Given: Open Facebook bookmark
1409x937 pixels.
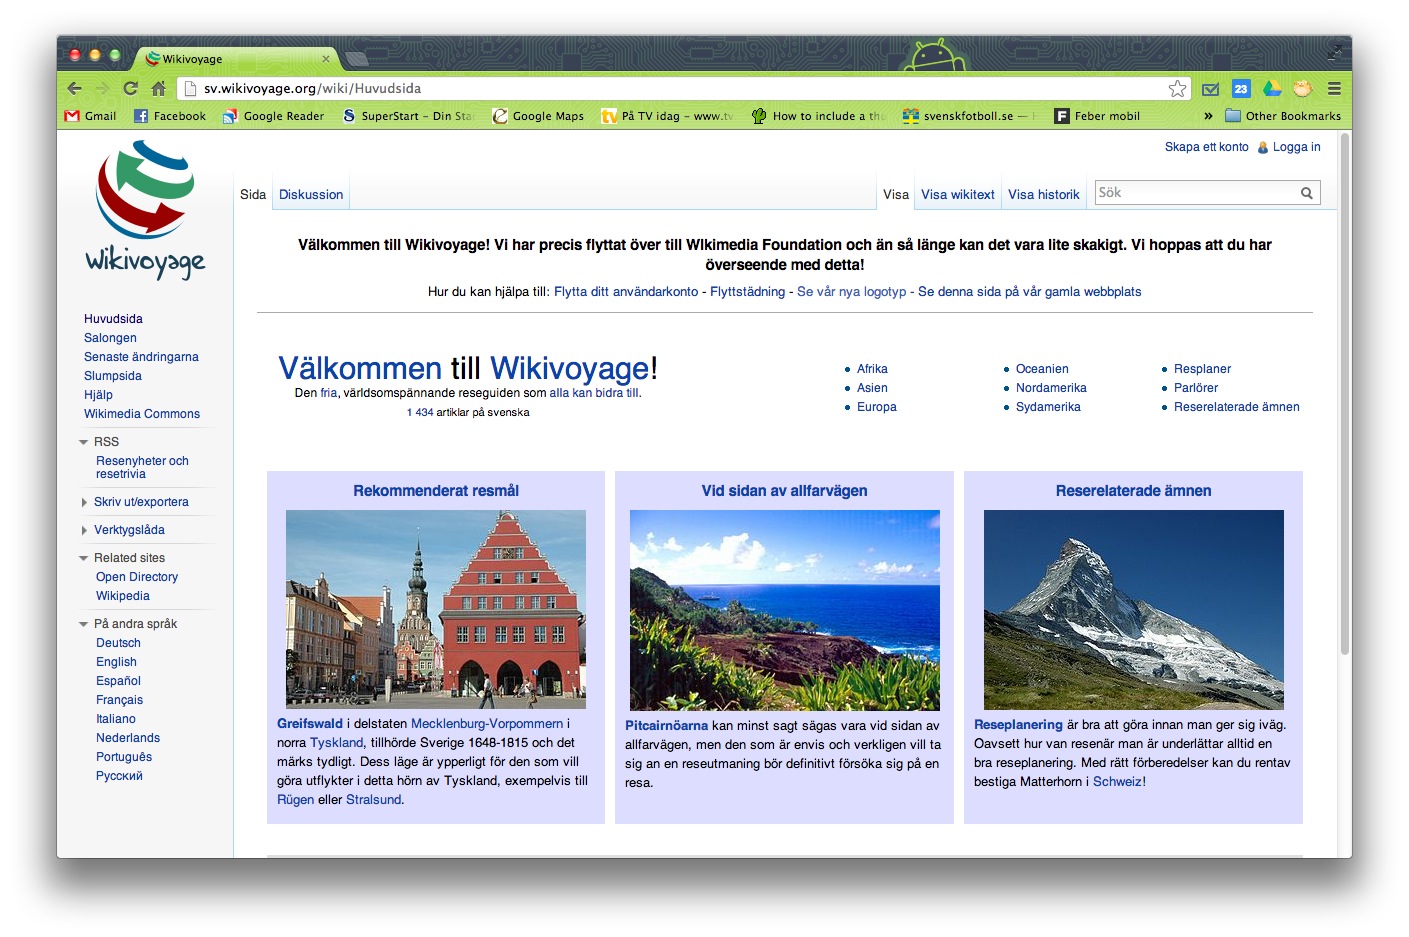Looking at the screenshot, I should coord(170,116).
